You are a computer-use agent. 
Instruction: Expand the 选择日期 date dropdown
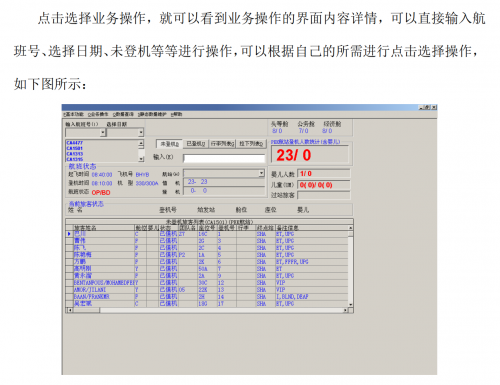point(141,133)
